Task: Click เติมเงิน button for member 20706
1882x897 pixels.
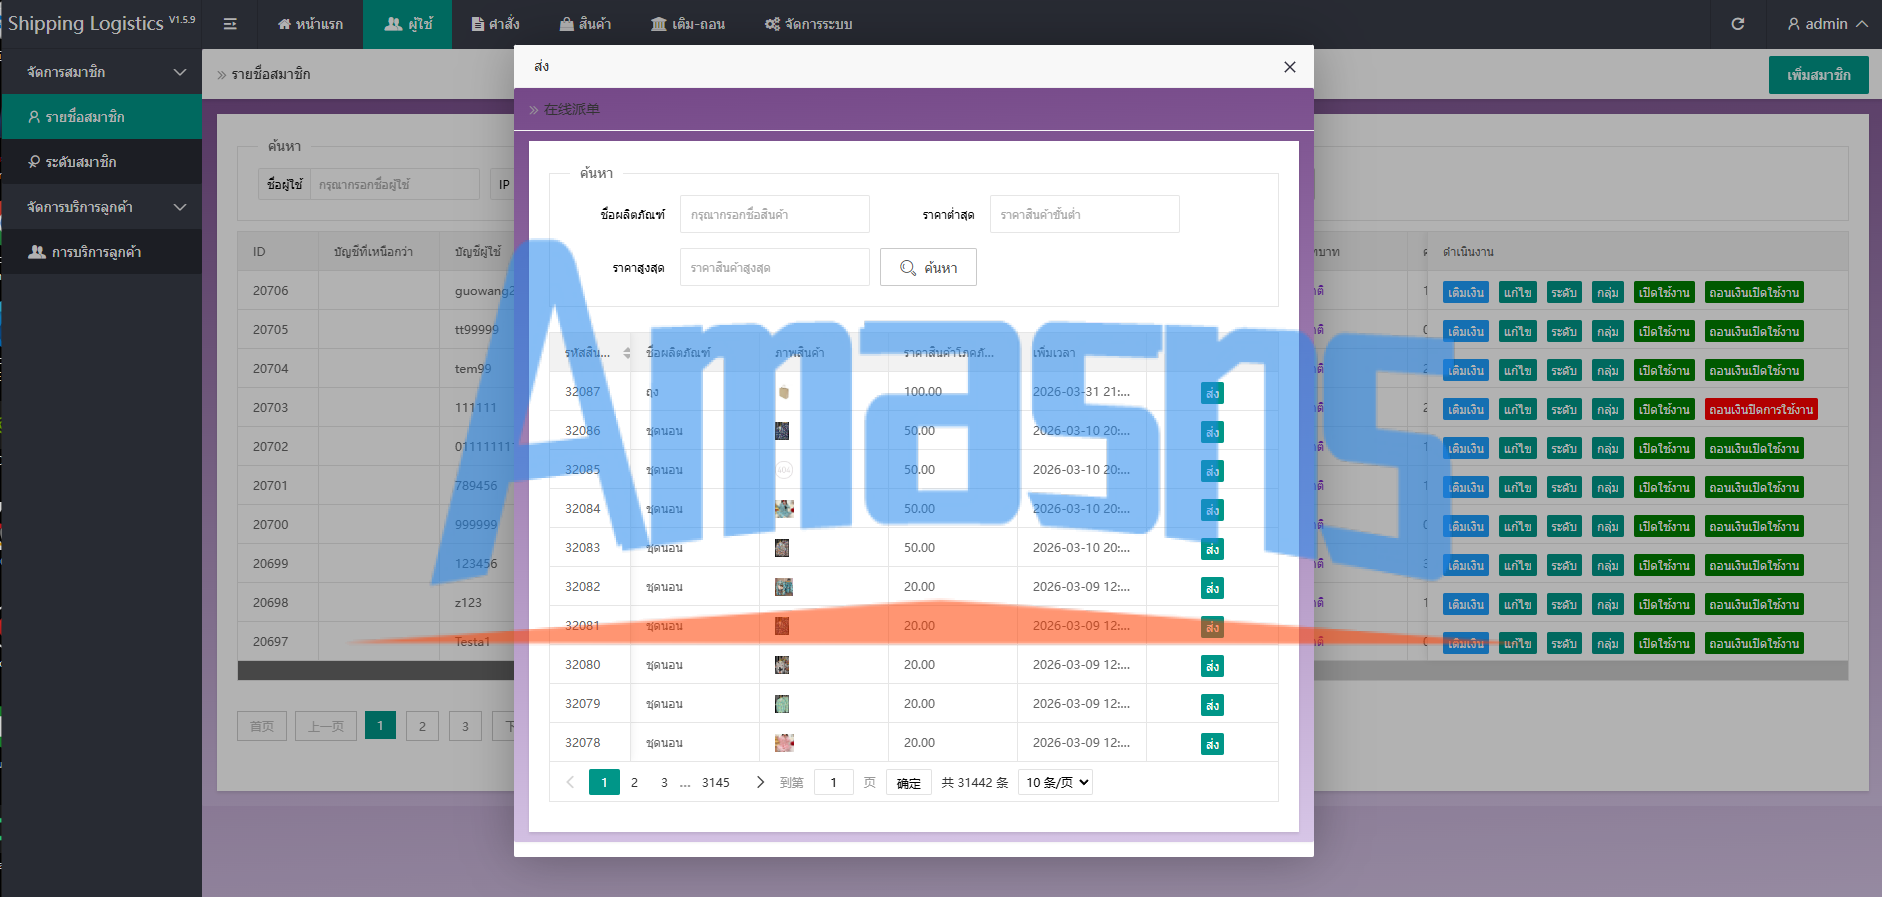Action: point(1465,292)
